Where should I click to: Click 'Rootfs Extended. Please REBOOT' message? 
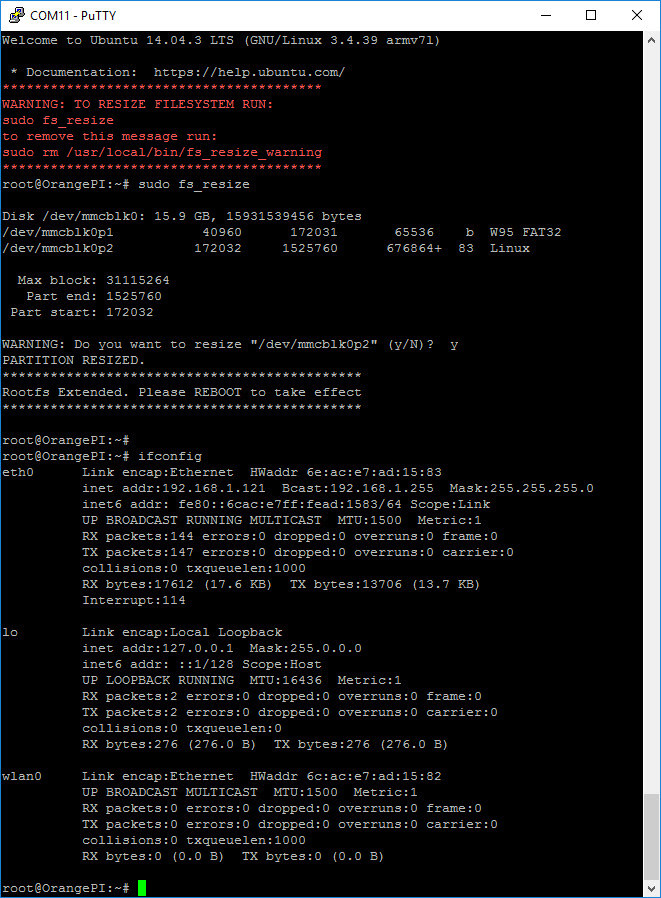(182, 392)
